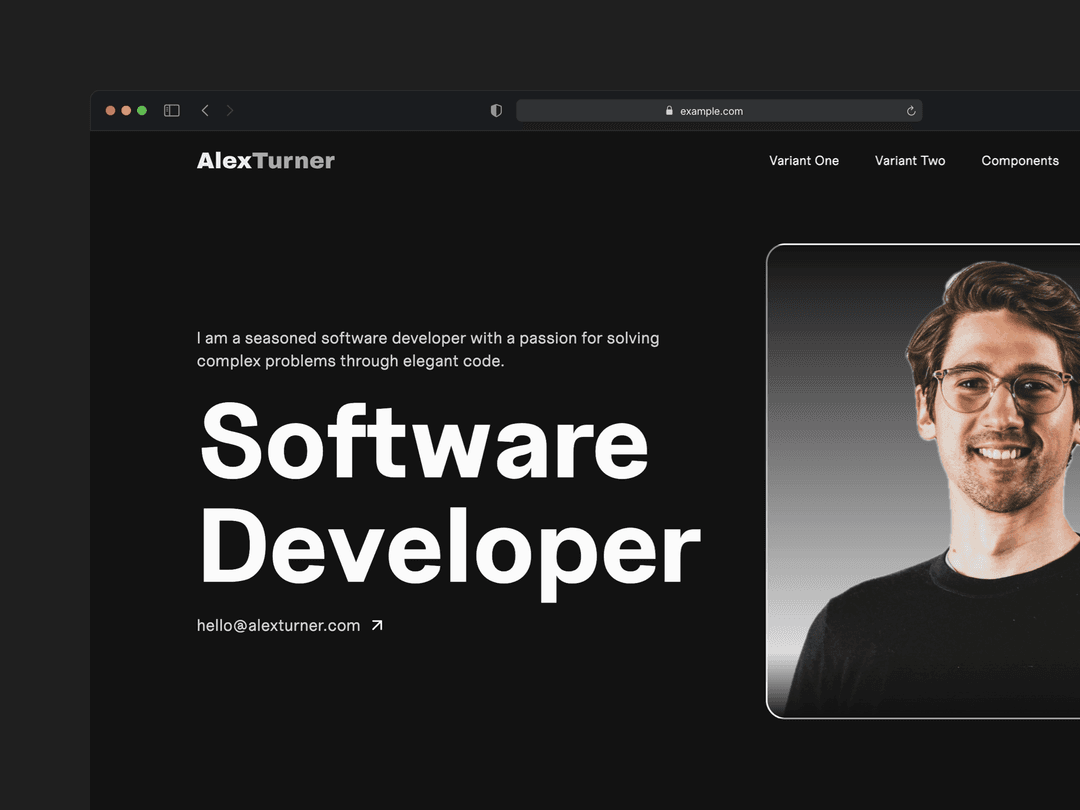The image size is (1080, 810).
Task: Select the green traffic light dot
Action: [x=142, y=110]
